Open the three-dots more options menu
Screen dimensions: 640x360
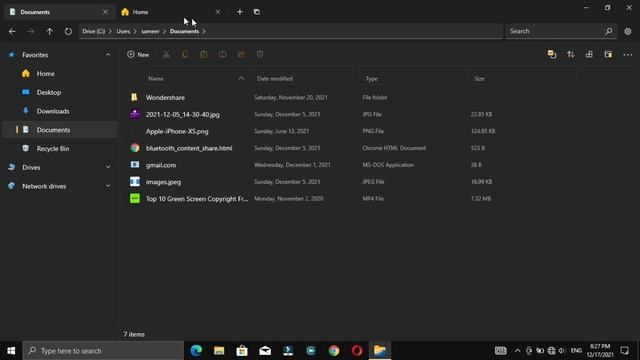coord(627,54)
